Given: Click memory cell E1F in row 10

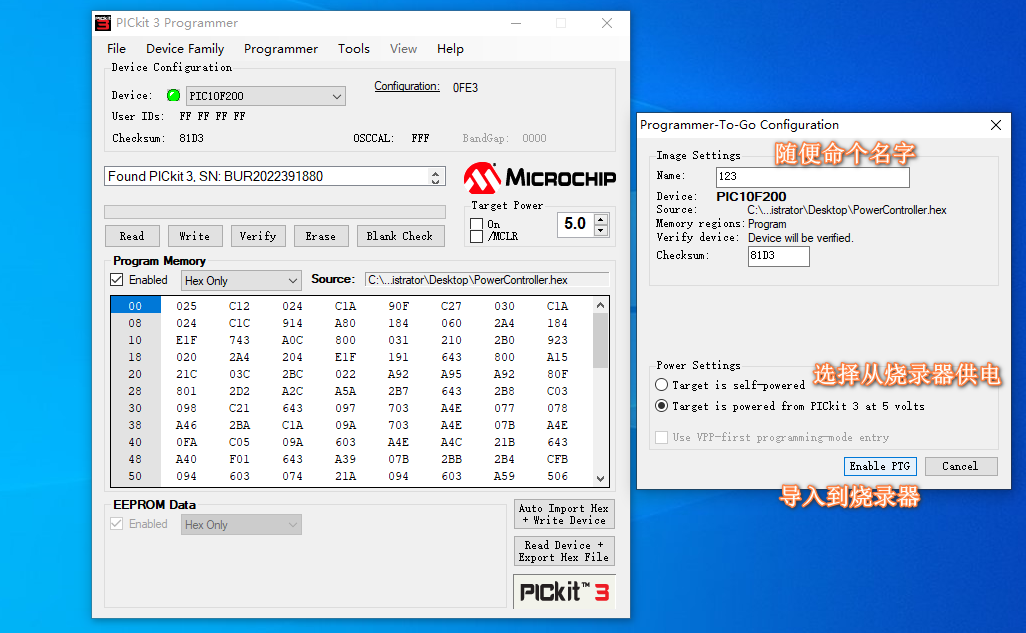Looking at the screenshot, I should point(186,340).
